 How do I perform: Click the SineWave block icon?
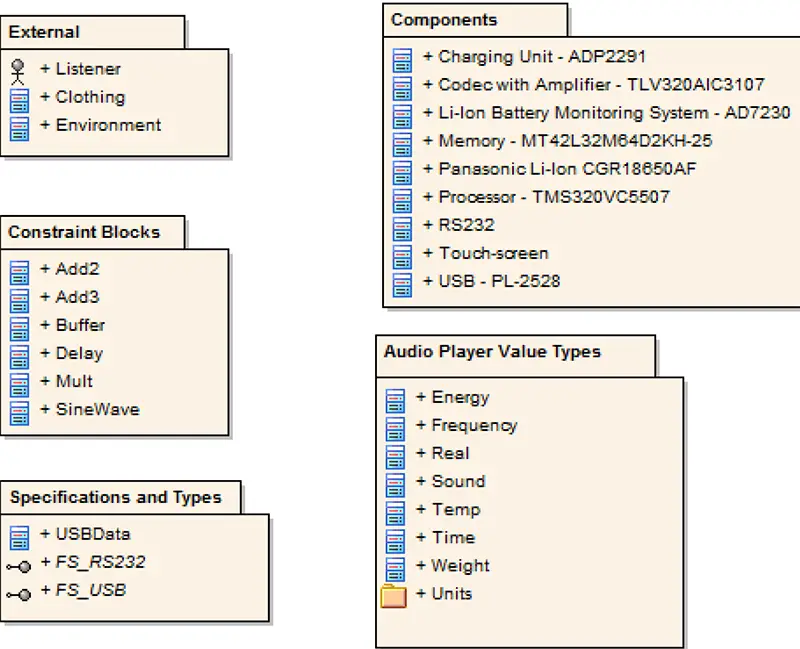pyautogui.click(x=19, y=413)
